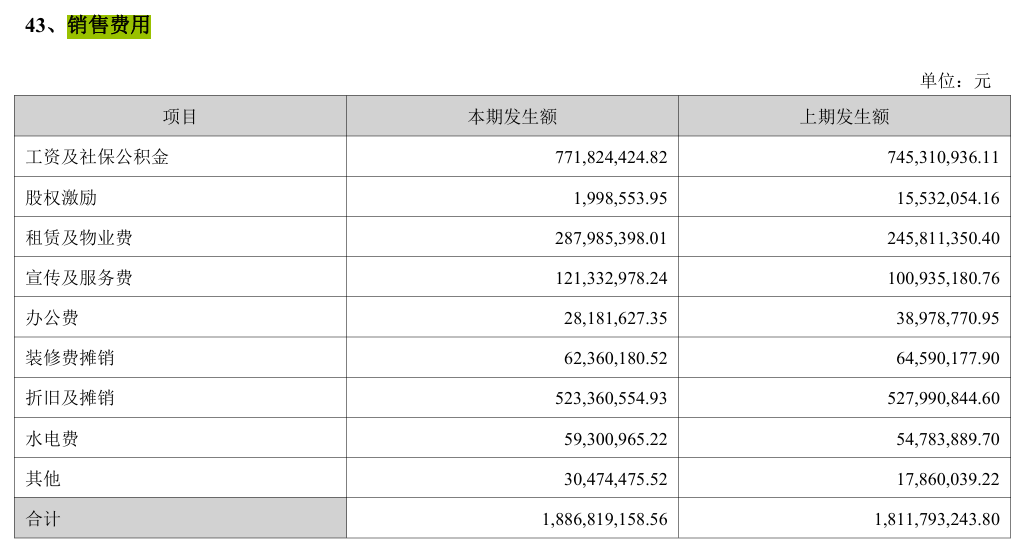This screenshot has height=548, width=1022.
Task: Click the 办公费 row label
Action: point(52,318)
